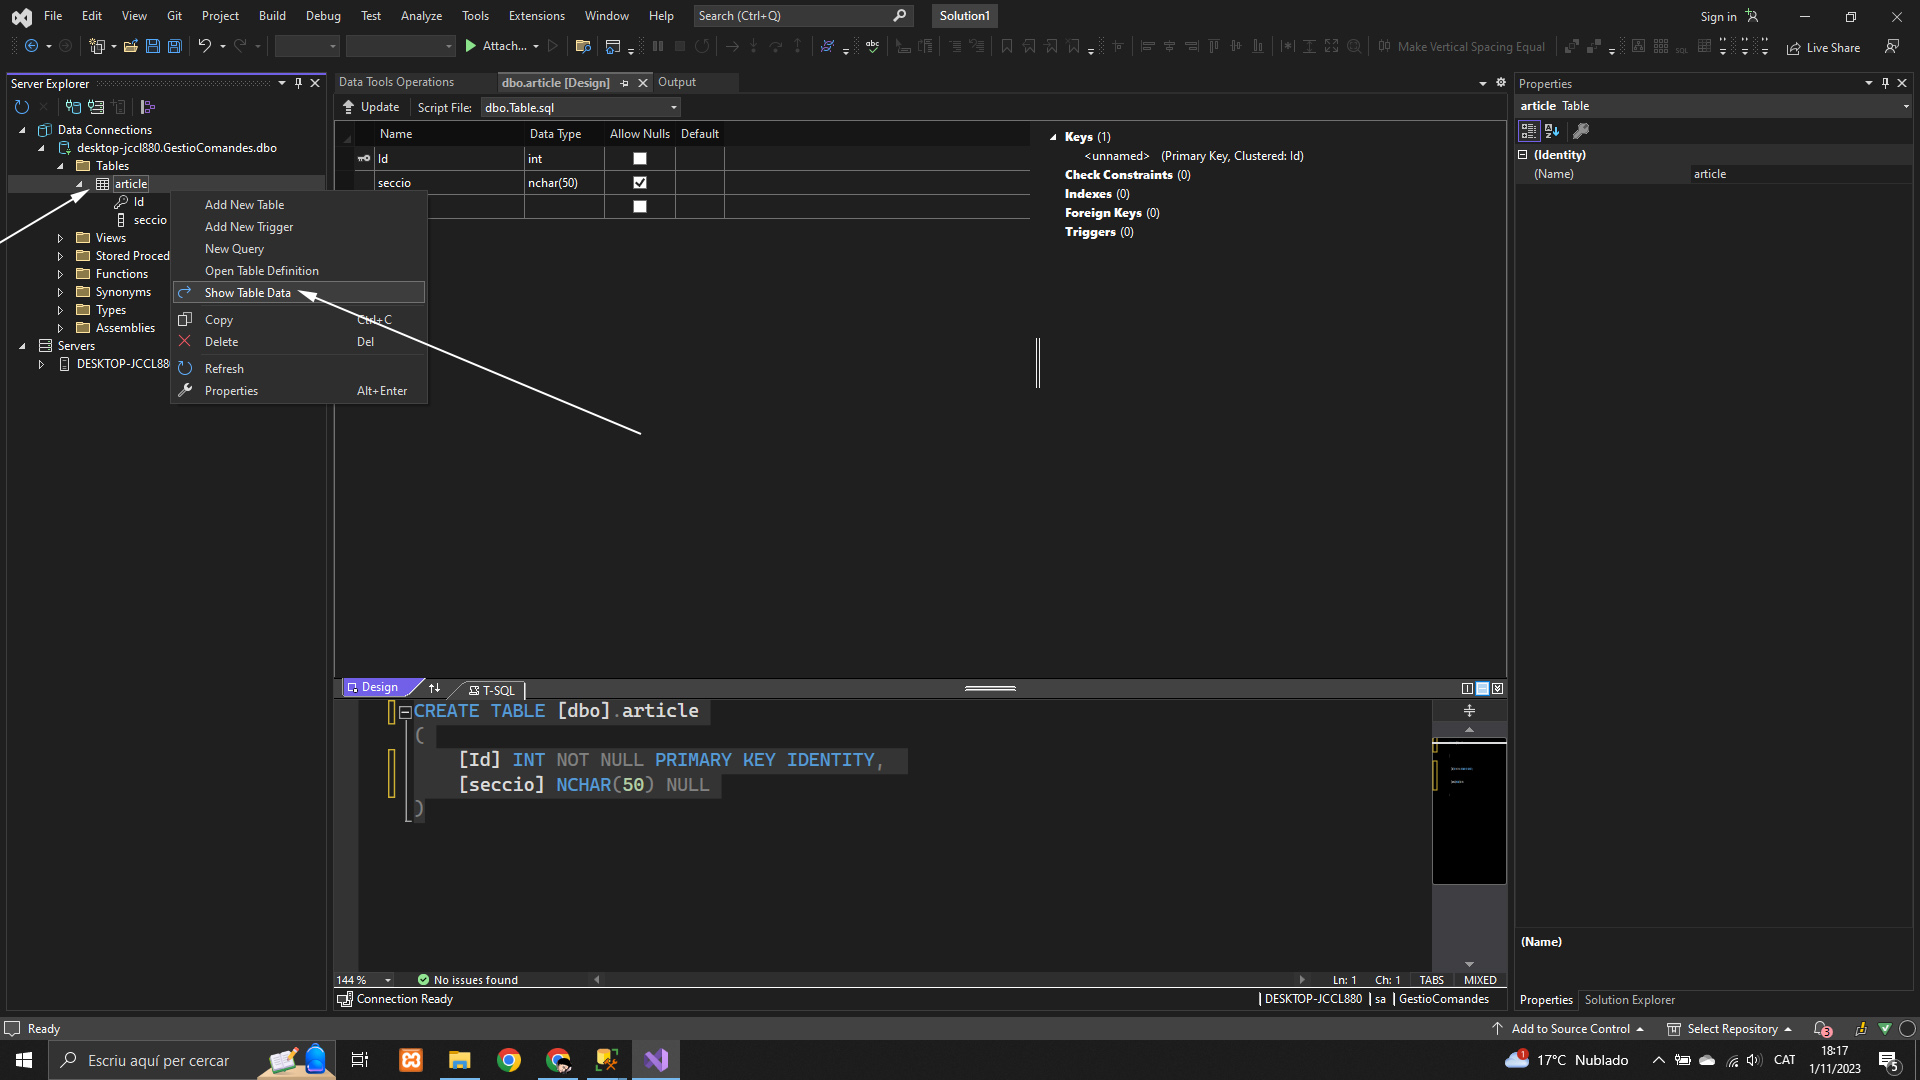Click the Undo toolbar icon
The image size is (1920, 1080).
204,46
